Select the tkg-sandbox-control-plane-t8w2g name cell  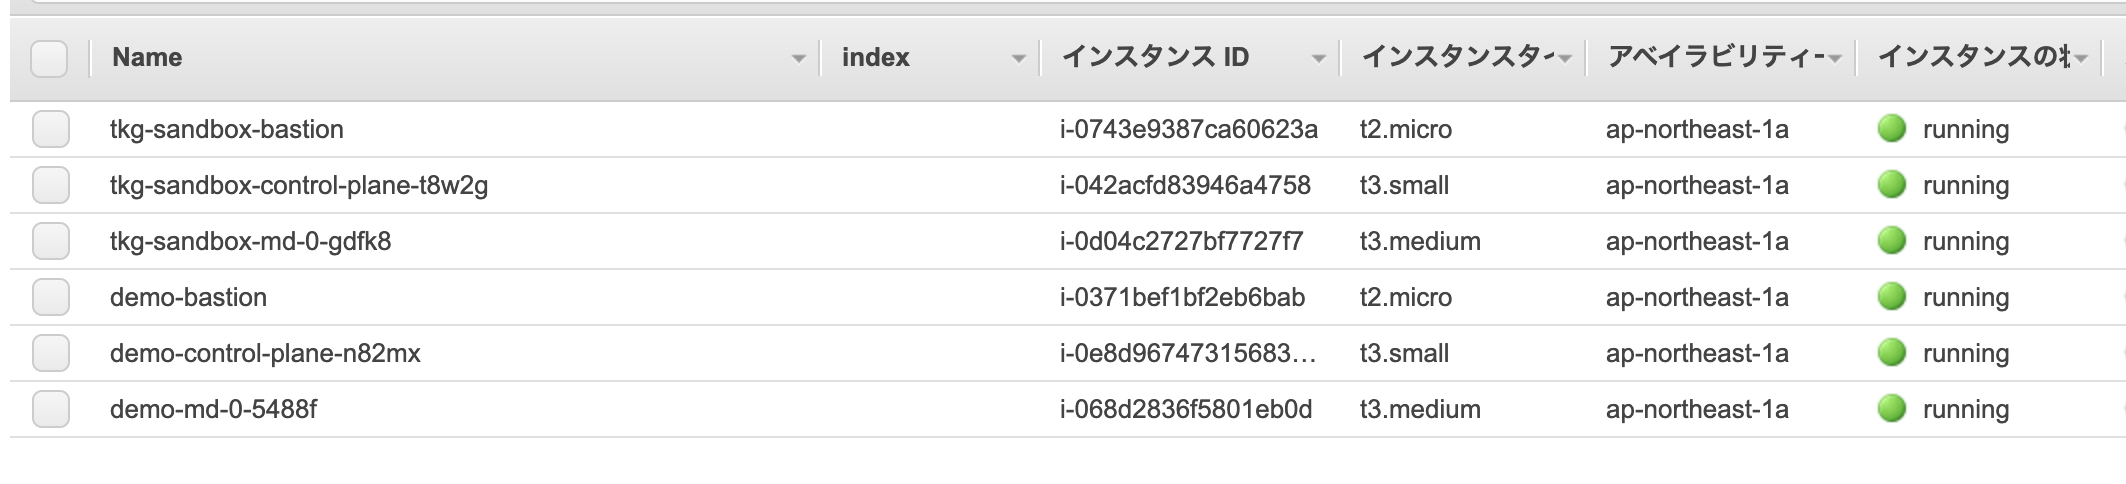tap(299, 185)
